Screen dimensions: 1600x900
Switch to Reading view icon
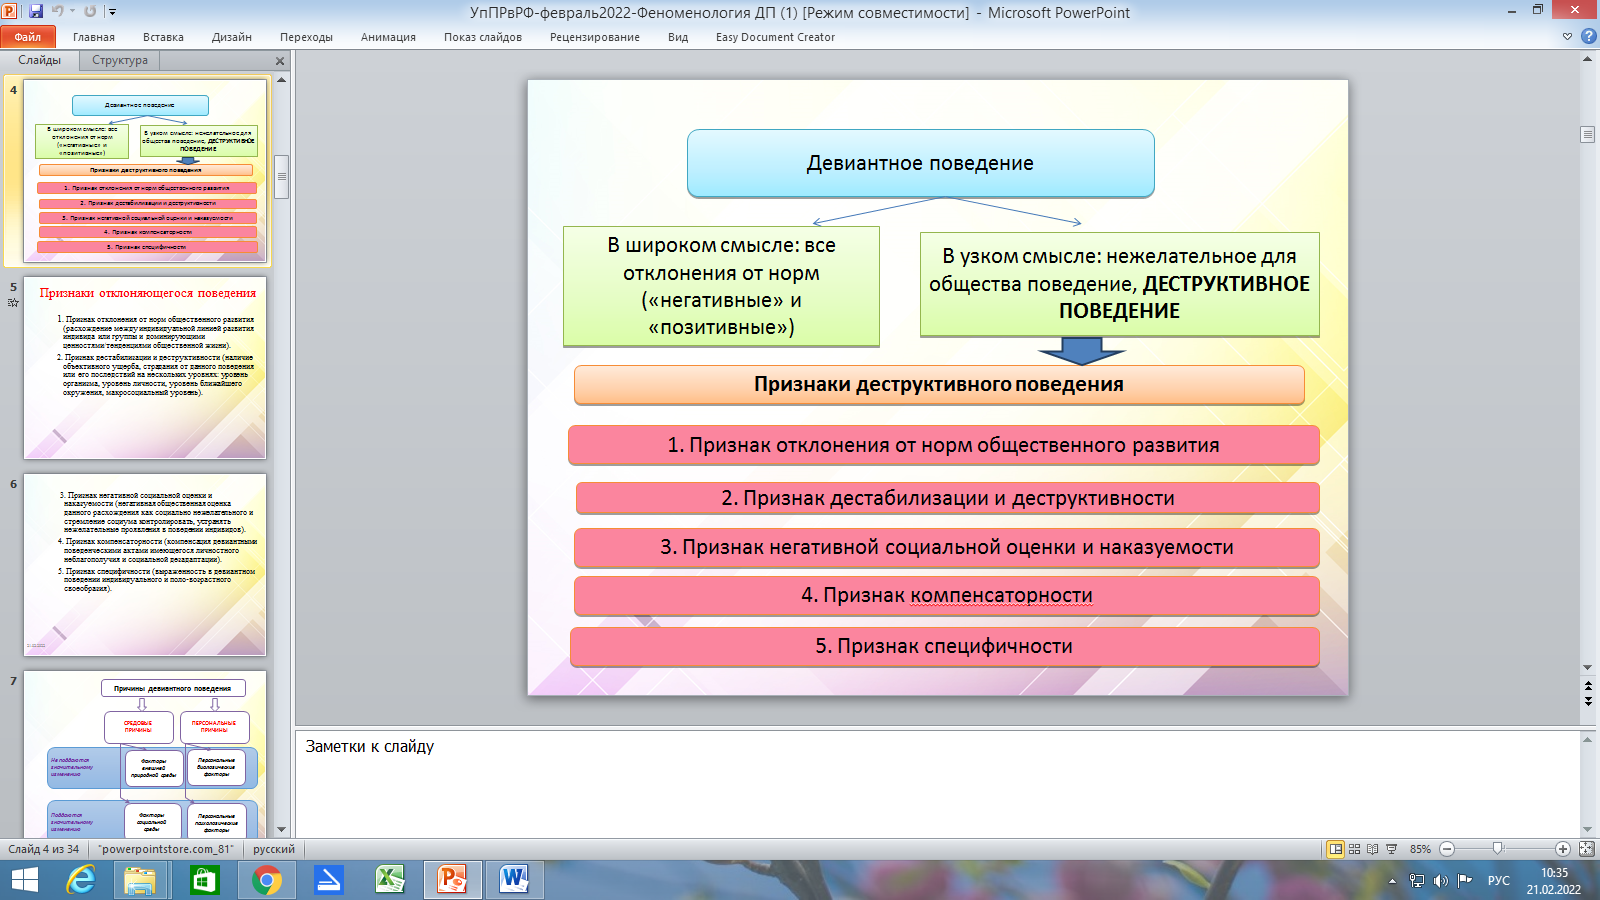[1372, 849]
